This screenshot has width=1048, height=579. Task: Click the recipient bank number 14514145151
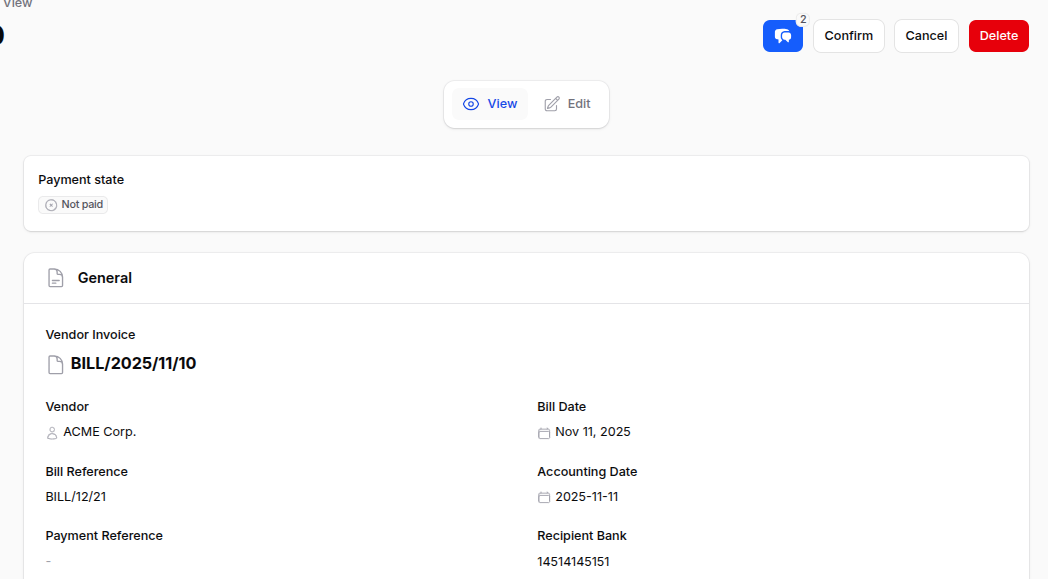573,562
